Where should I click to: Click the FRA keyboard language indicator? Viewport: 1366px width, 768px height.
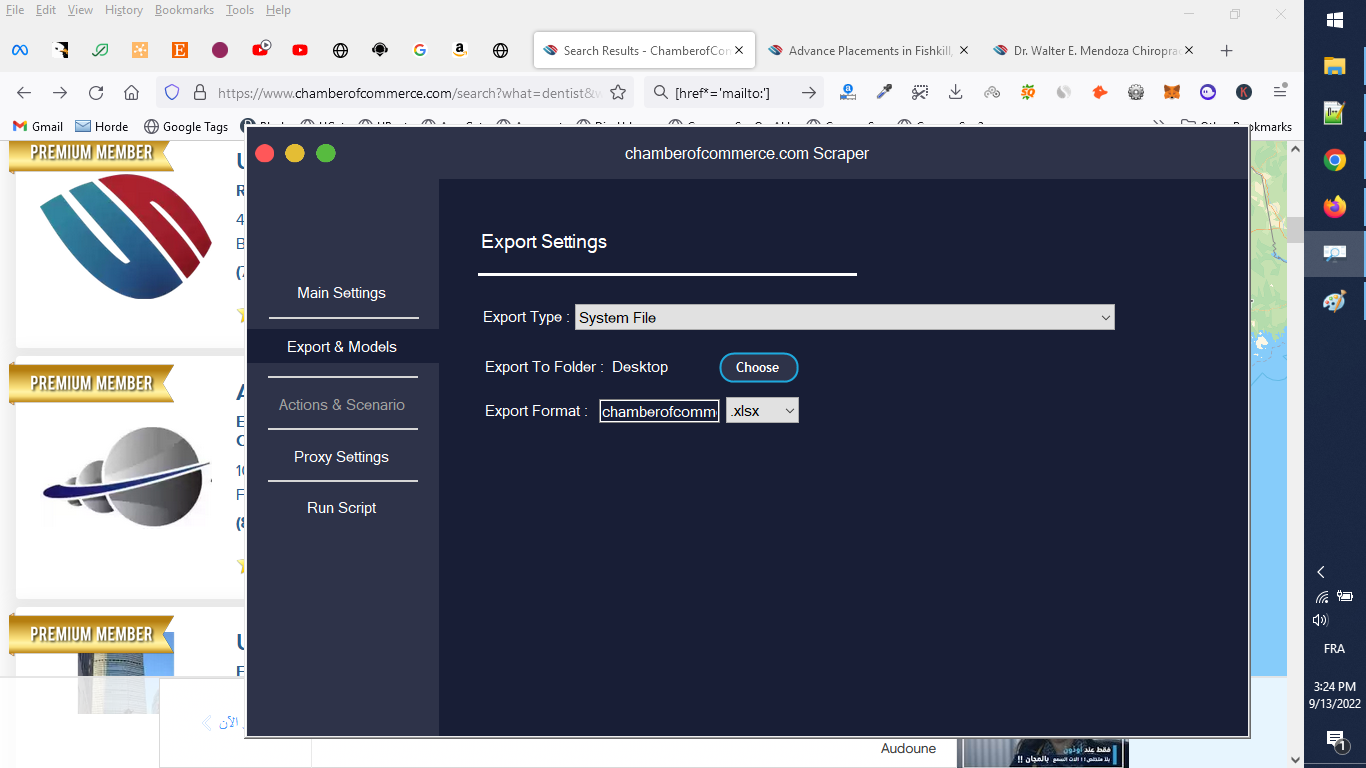pos(1335,649)
